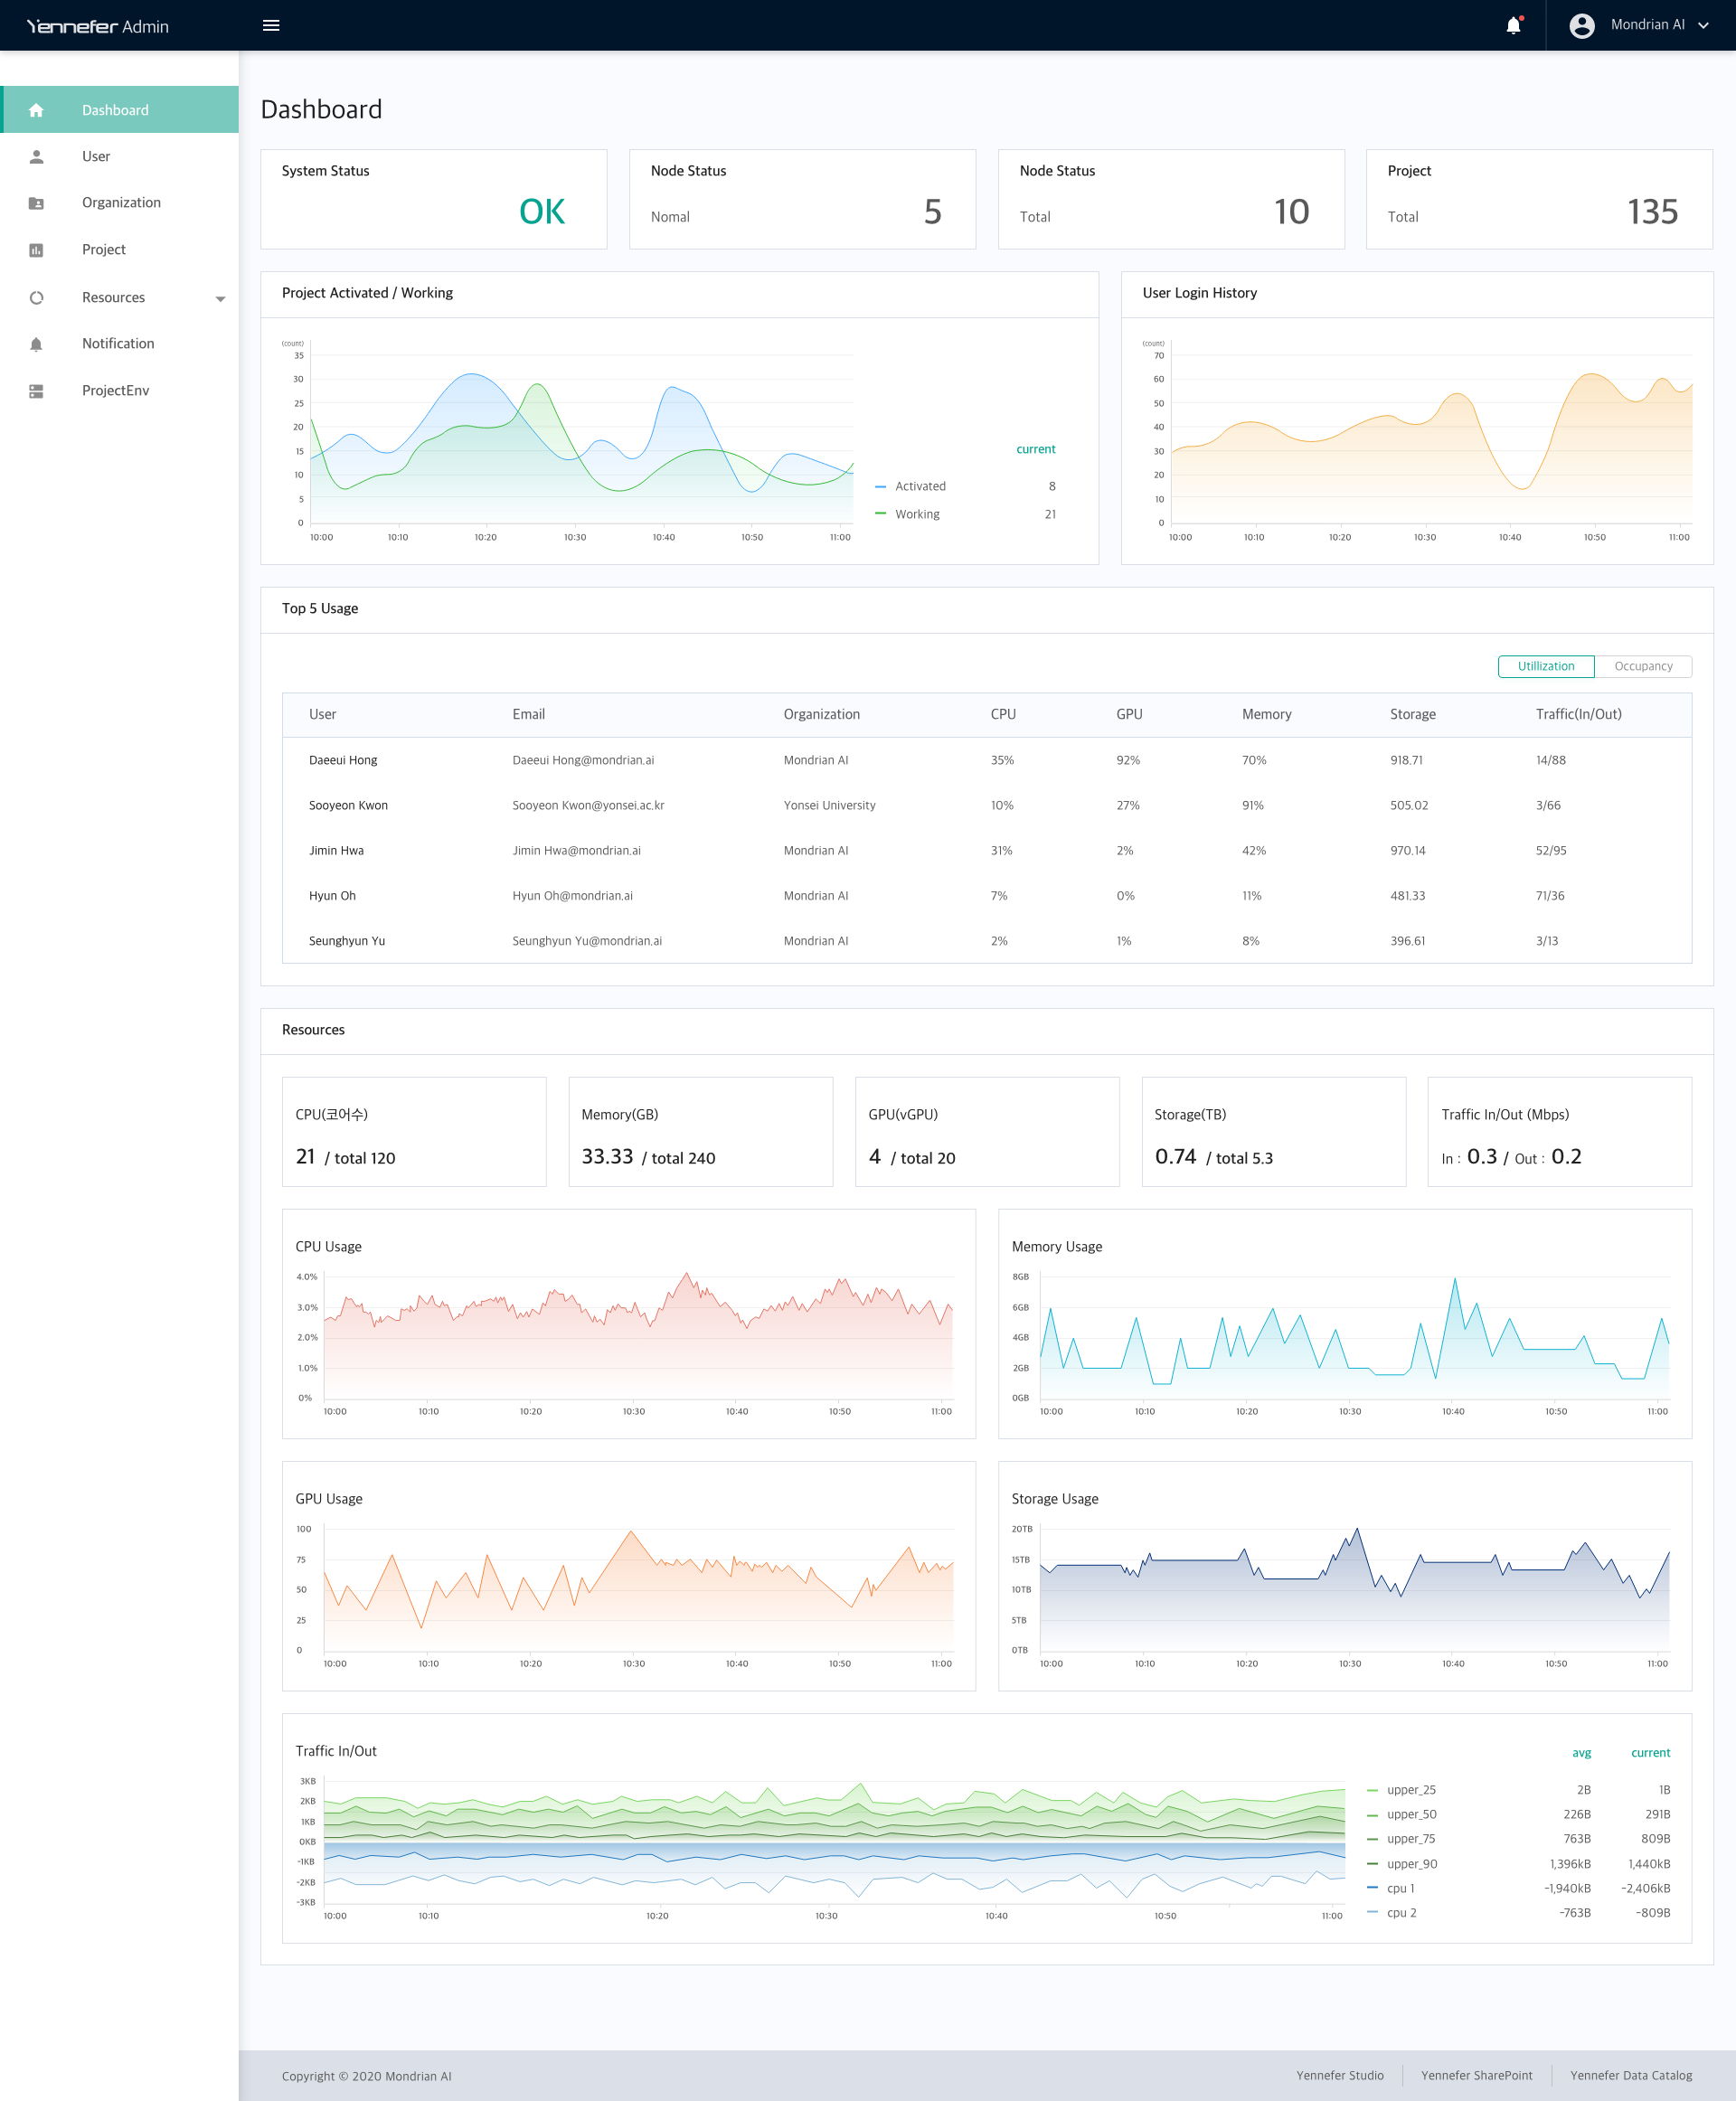Toggle the Working series in legend
The width and height of the screenshot is (1736, 2101).
point(916,514)
